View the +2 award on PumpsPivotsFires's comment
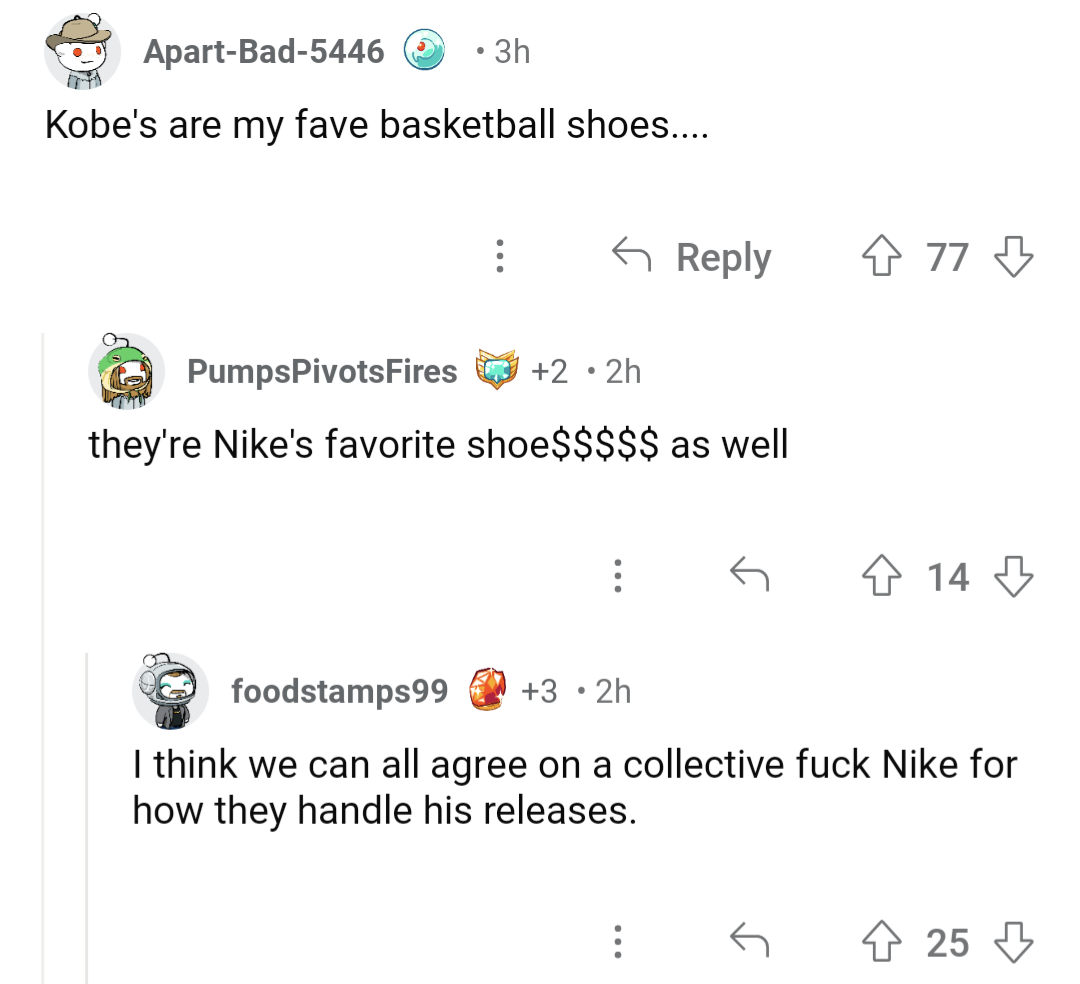 [497, 370]
